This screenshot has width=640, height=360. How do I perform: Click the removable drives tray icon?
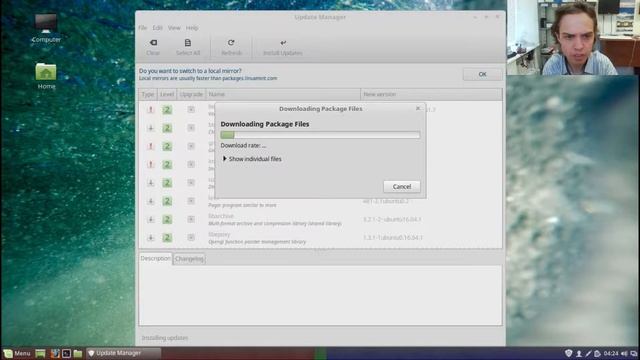pos(597,353)
